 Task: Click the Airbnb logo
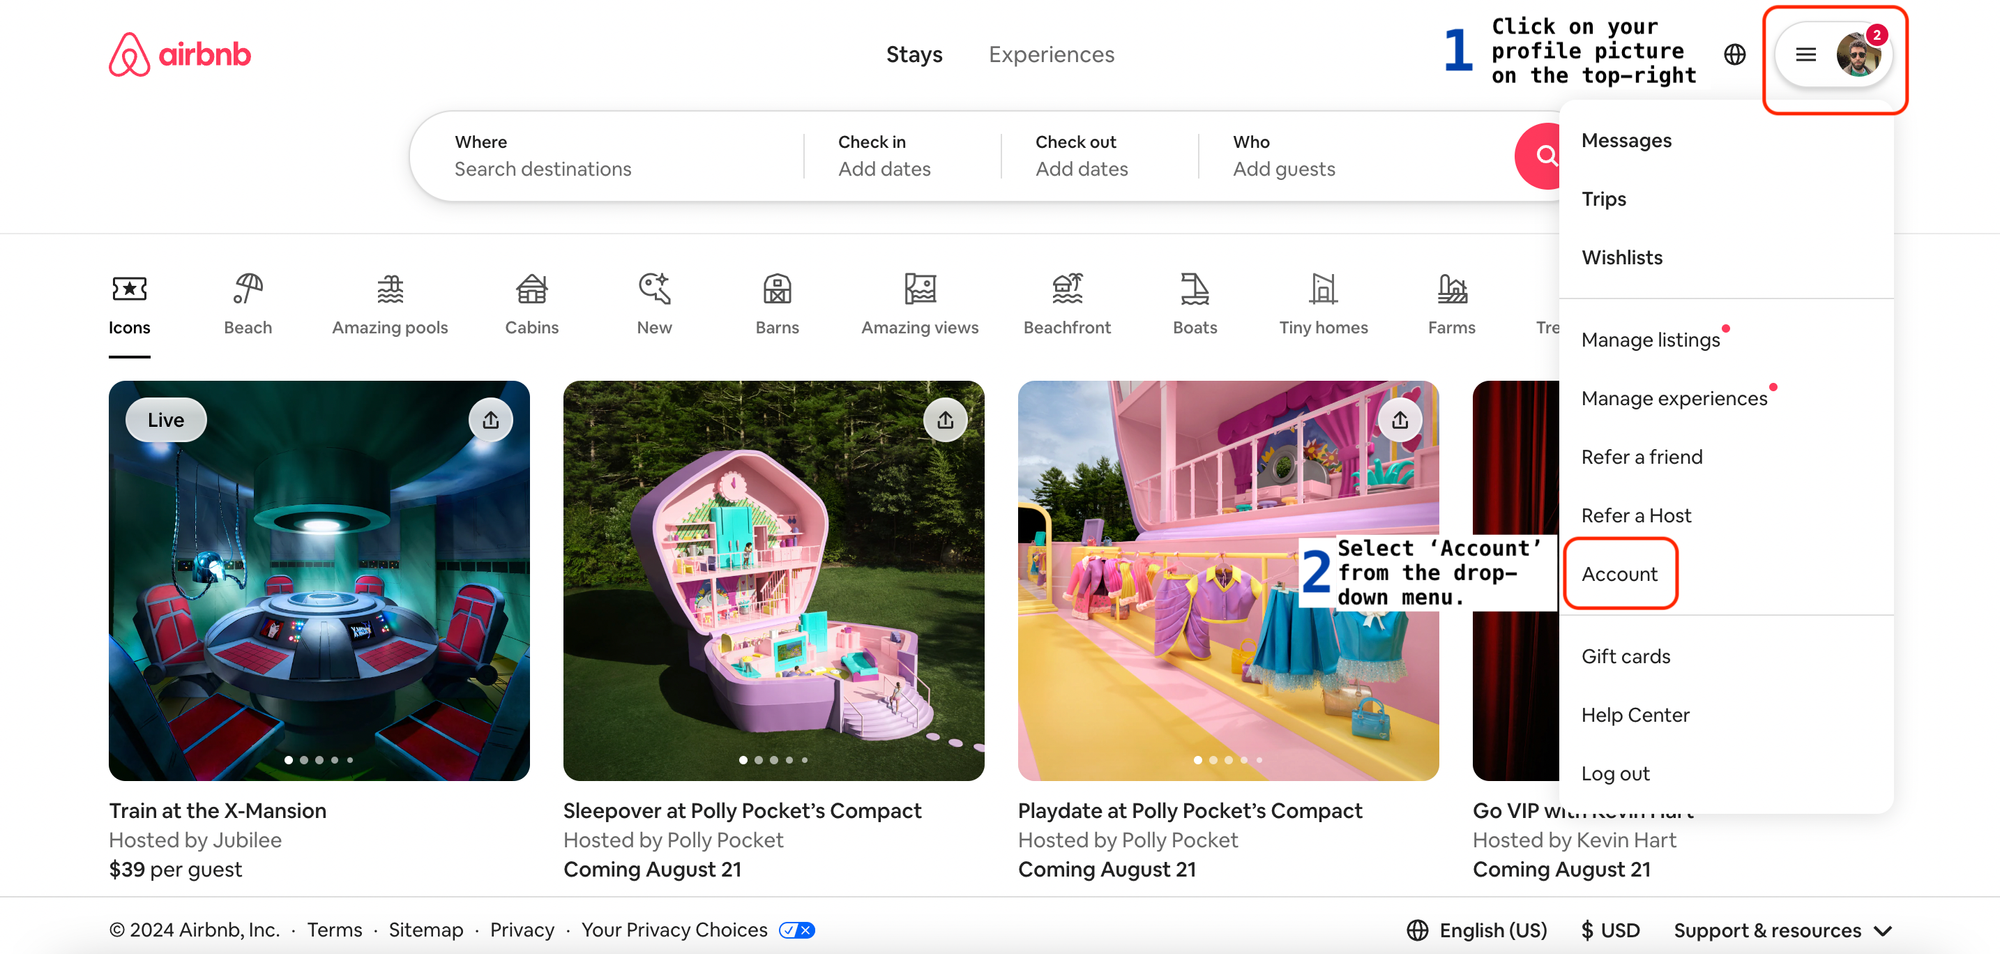180,54
